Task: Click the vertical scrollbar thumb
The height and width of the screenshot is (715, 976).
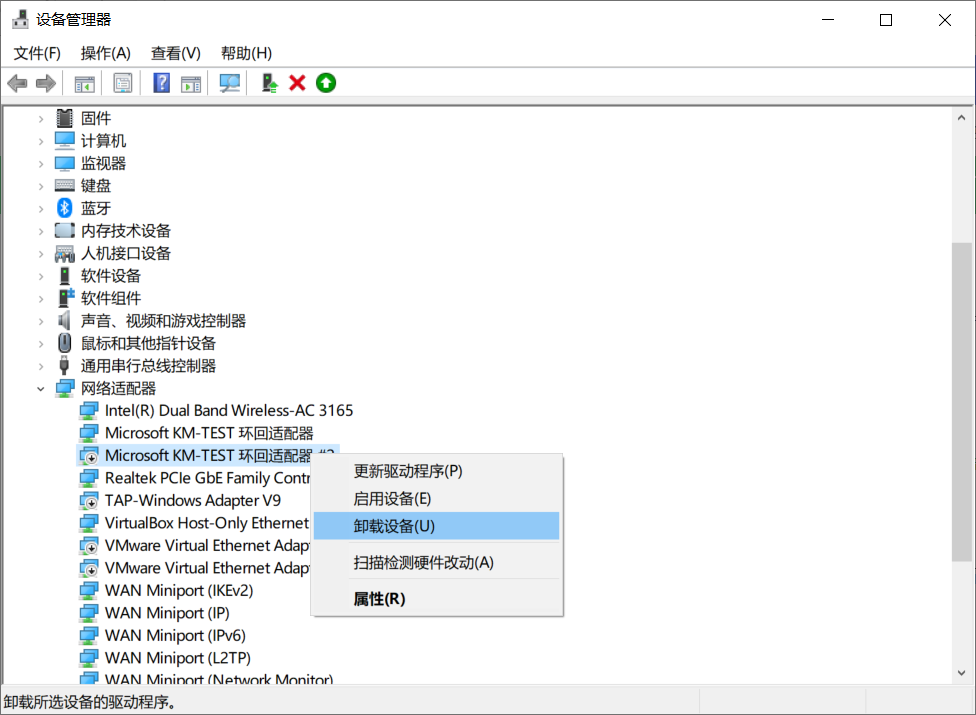Action: [x=962, y=402]
